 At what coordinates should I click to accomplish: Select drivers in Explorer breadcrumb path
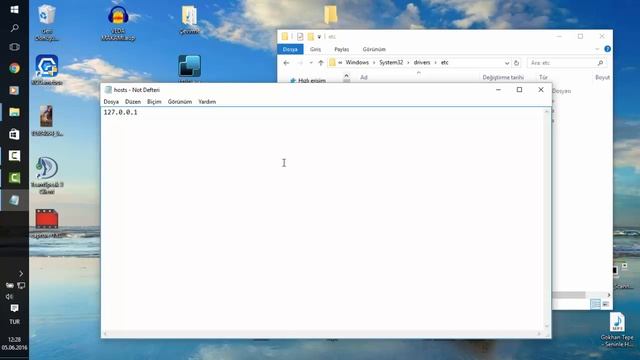(x=422, y=62)
